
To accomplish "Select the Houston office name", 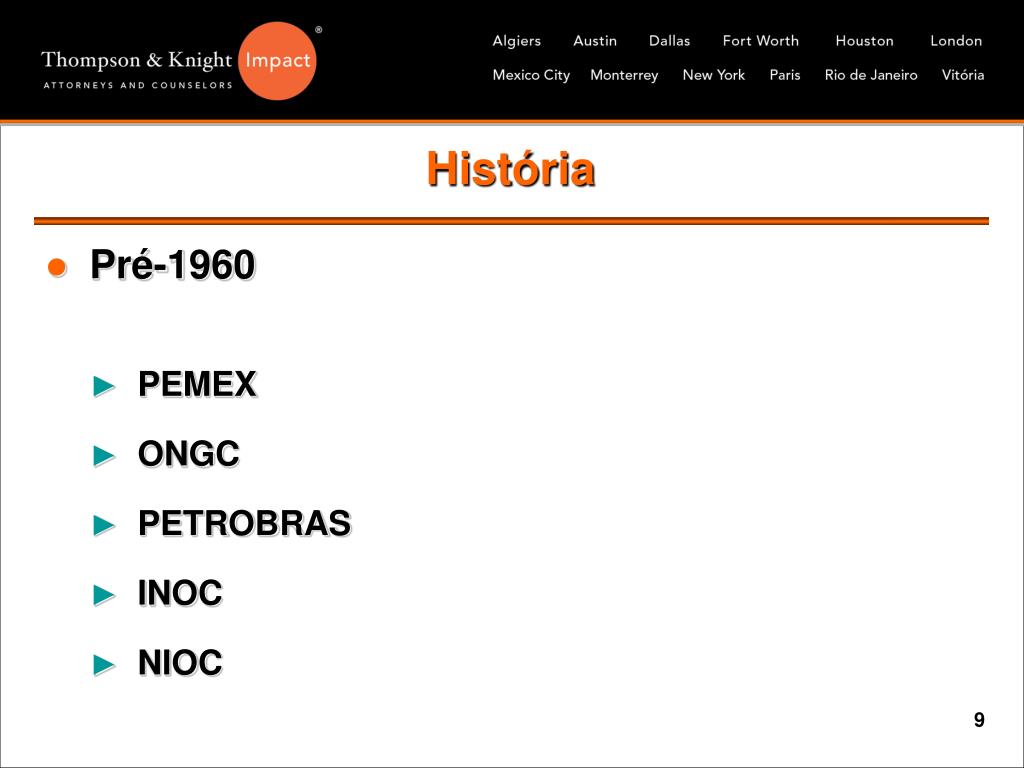I will [865, 40].
